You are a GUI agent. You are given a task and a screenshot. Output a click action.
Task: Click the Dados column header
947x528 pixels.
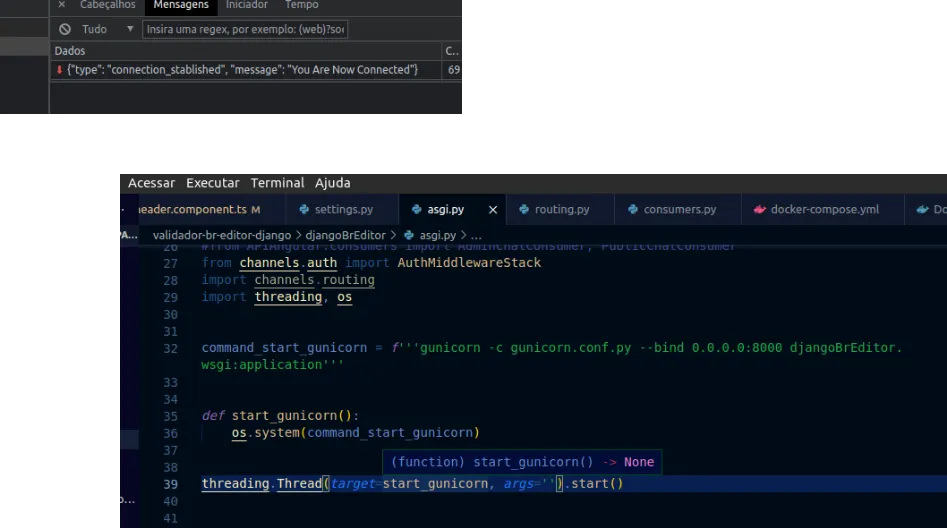pyautogui.click(x=70, y=50)
